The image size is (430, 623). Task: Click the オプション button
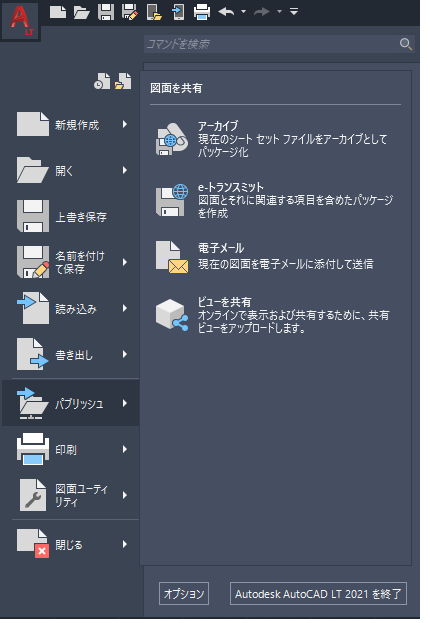(x=184, y=594)
